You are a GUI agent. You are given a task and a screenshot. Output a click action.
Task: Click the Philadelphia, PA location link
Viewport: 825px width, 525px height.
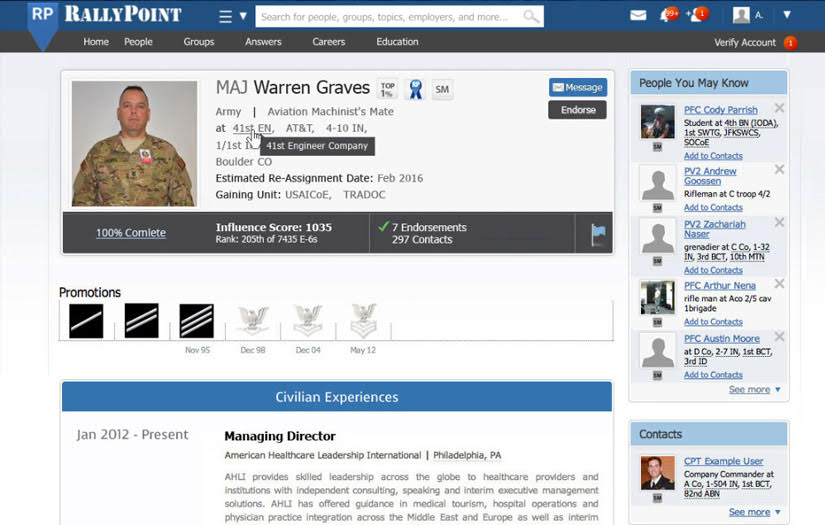pyautogui.click(x=467, y=455)
